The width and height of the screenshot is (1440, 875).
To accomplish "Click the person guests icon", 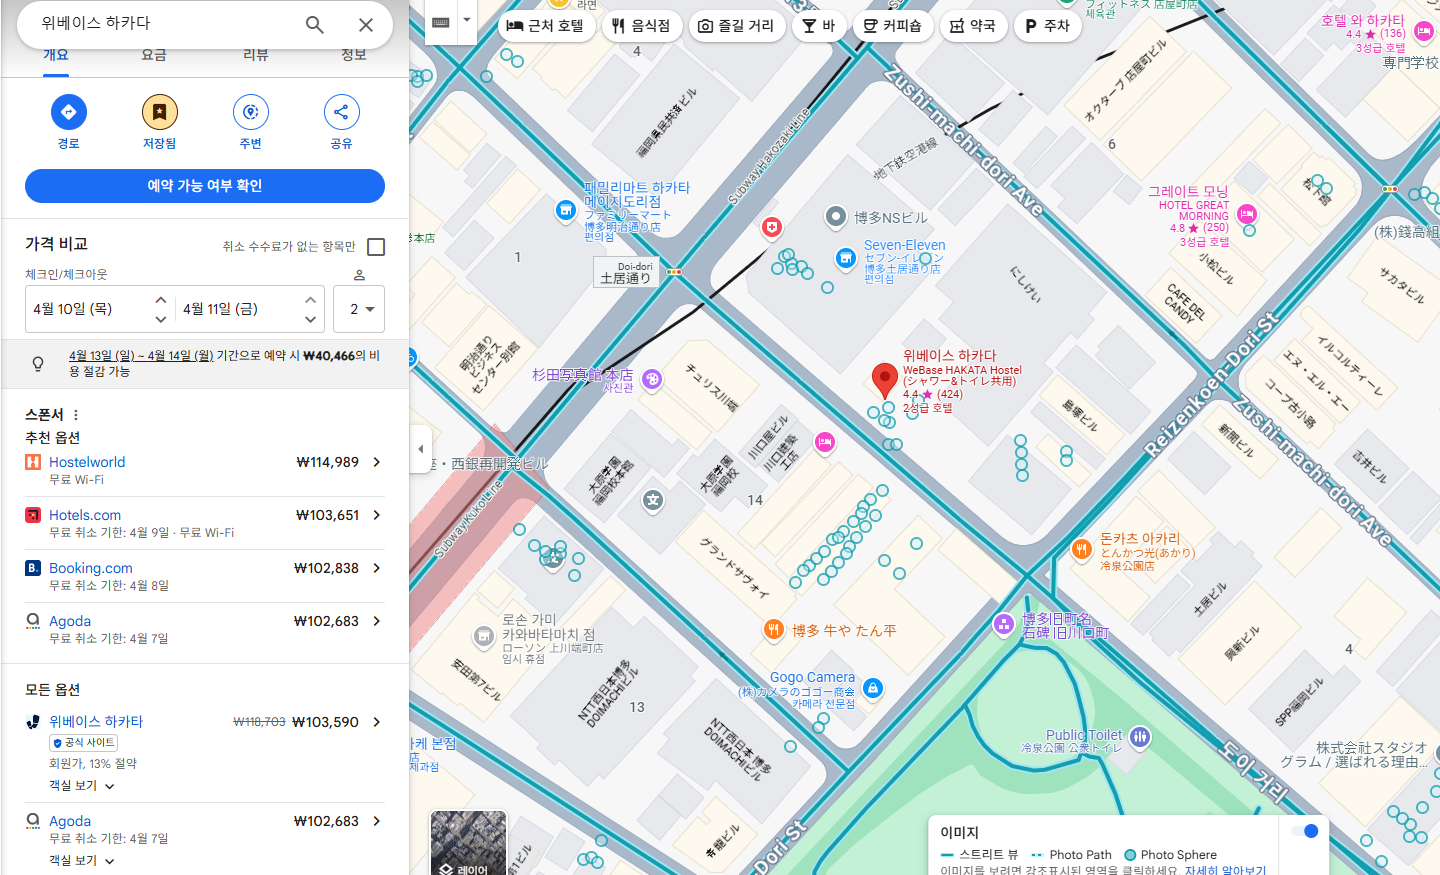I will [359, 275].
